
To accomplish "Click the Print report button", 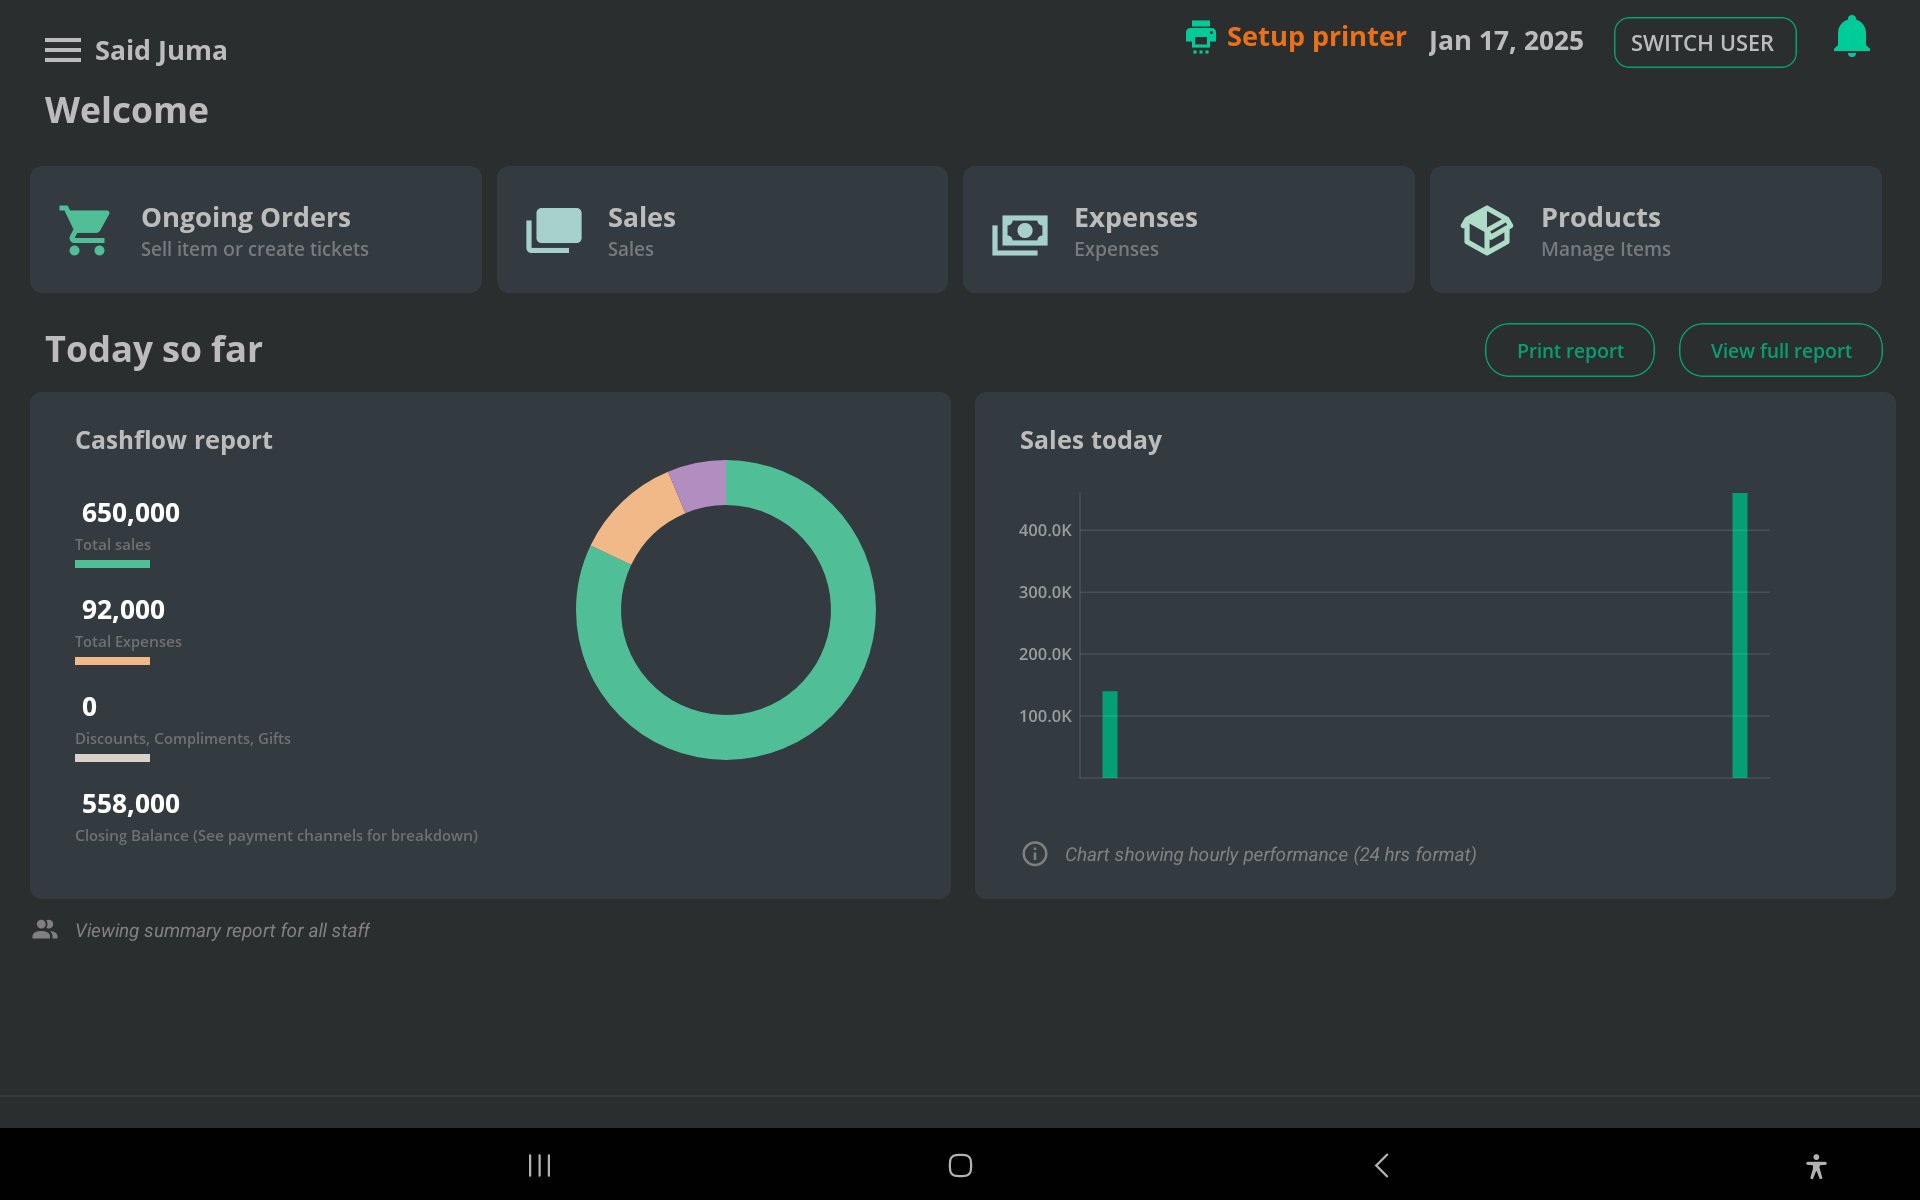I will tap(1569, 350).
